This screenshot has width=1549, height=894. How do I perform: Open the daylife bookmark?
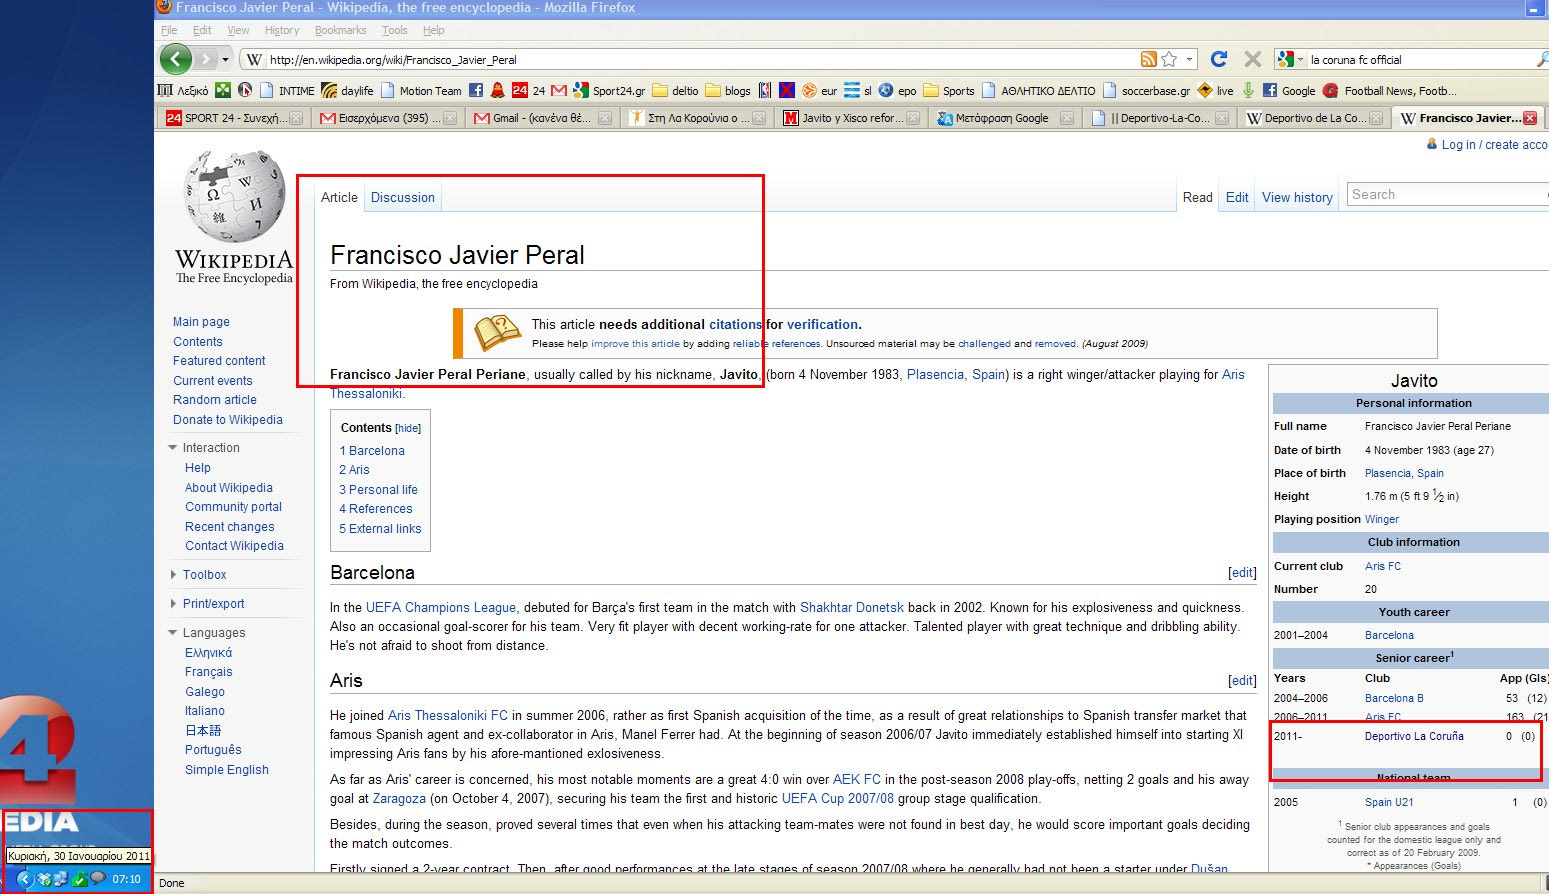[x=348, y=90]
